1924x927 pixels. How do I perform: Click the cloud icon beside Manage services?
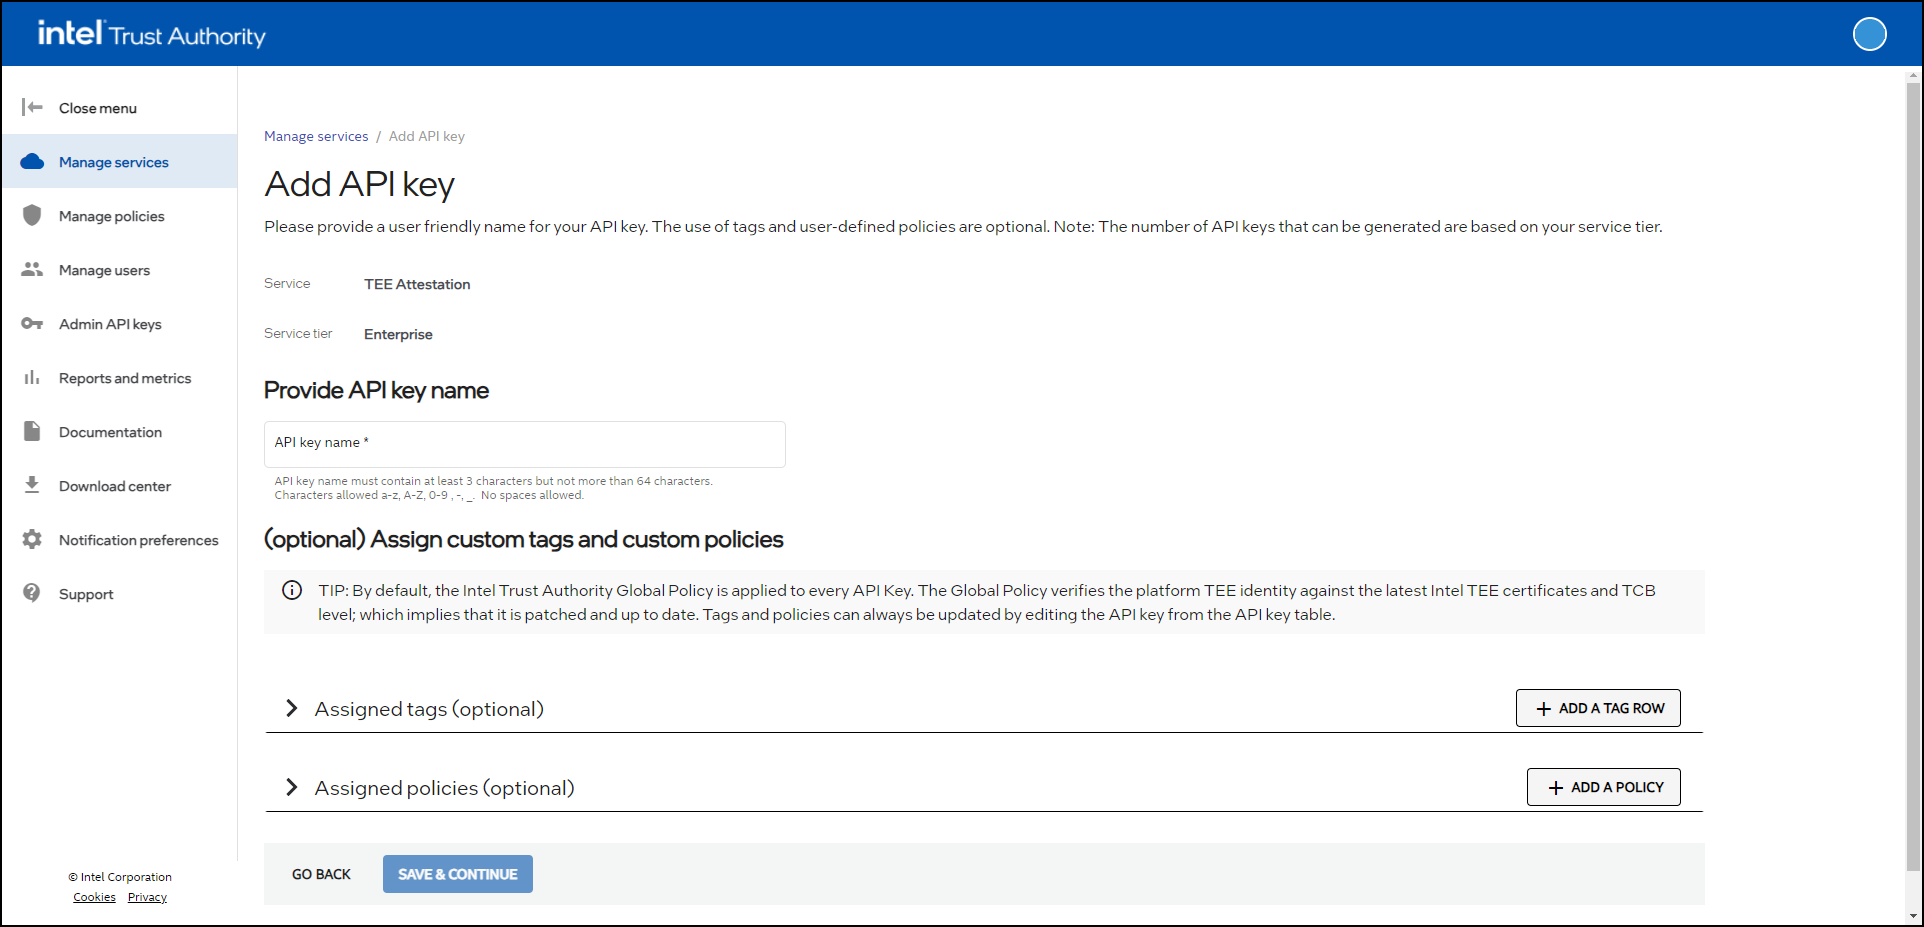(32, 161)
